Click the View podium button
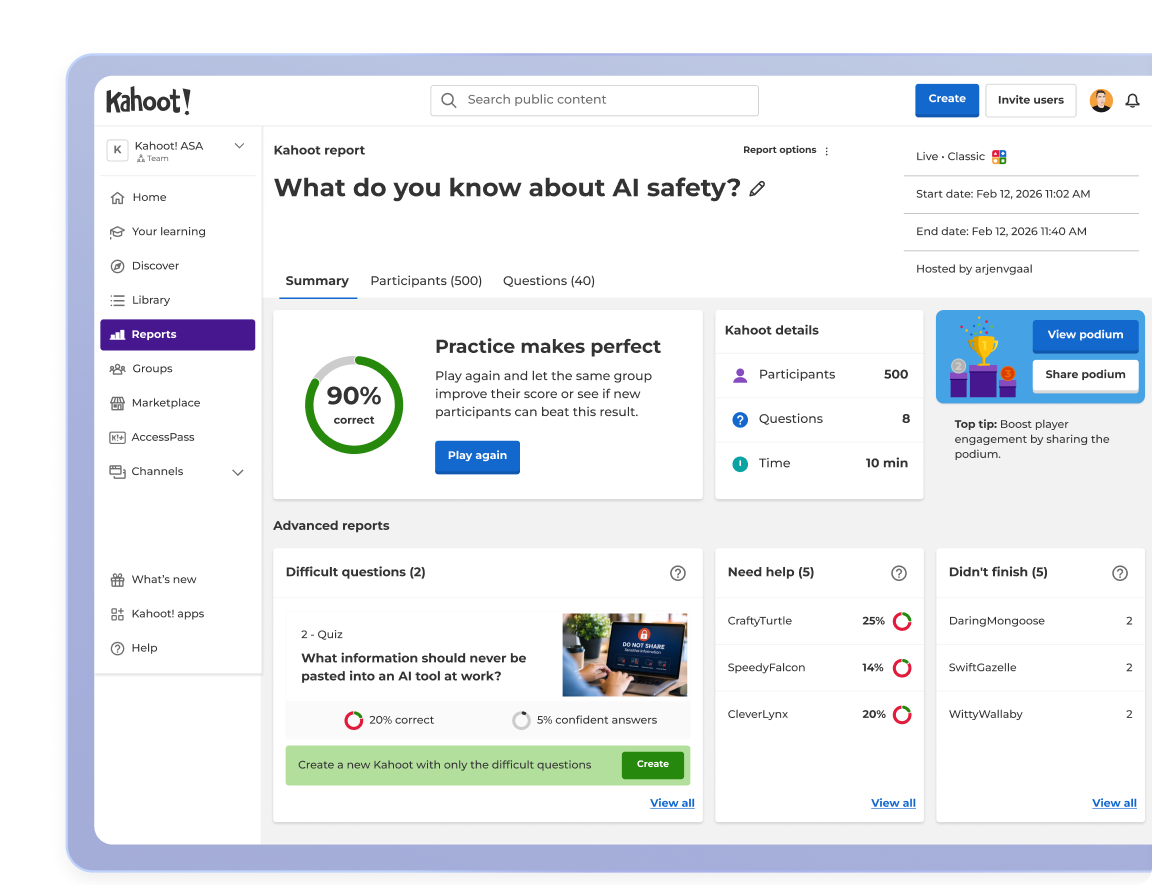The height and width of the screenshot is (885, 1152). coord(1085,336)
